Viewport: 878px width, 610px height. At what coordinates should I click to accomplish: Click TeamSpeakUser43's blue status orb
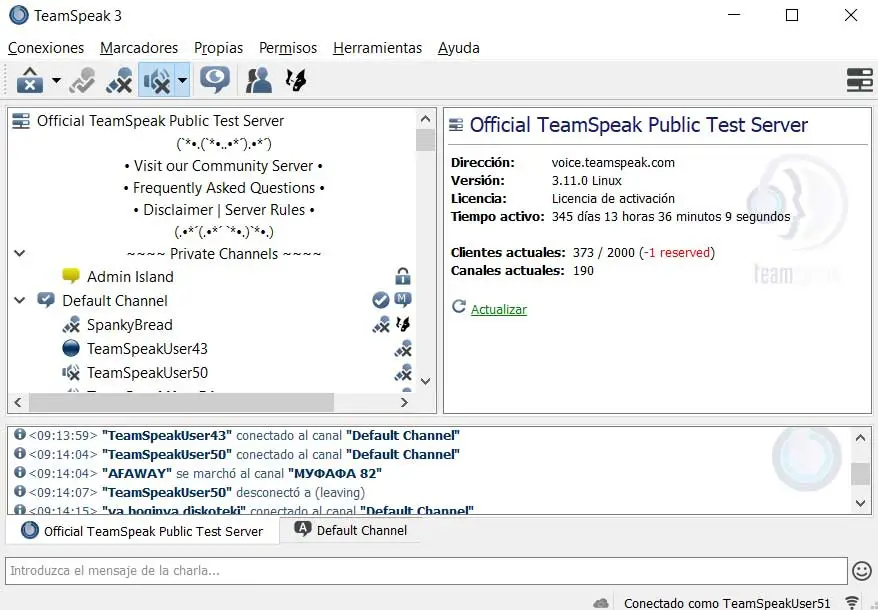click(x=71, y=348)
